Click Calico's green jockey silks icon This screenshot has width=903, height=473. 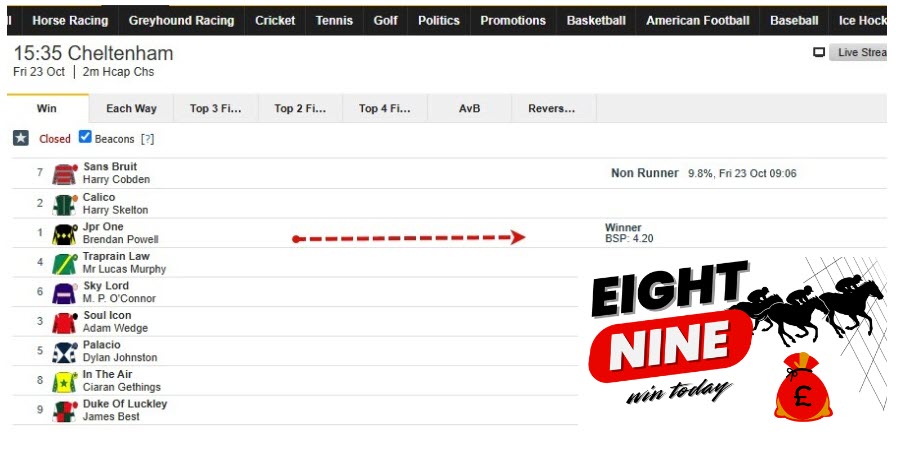coord(64,204)
